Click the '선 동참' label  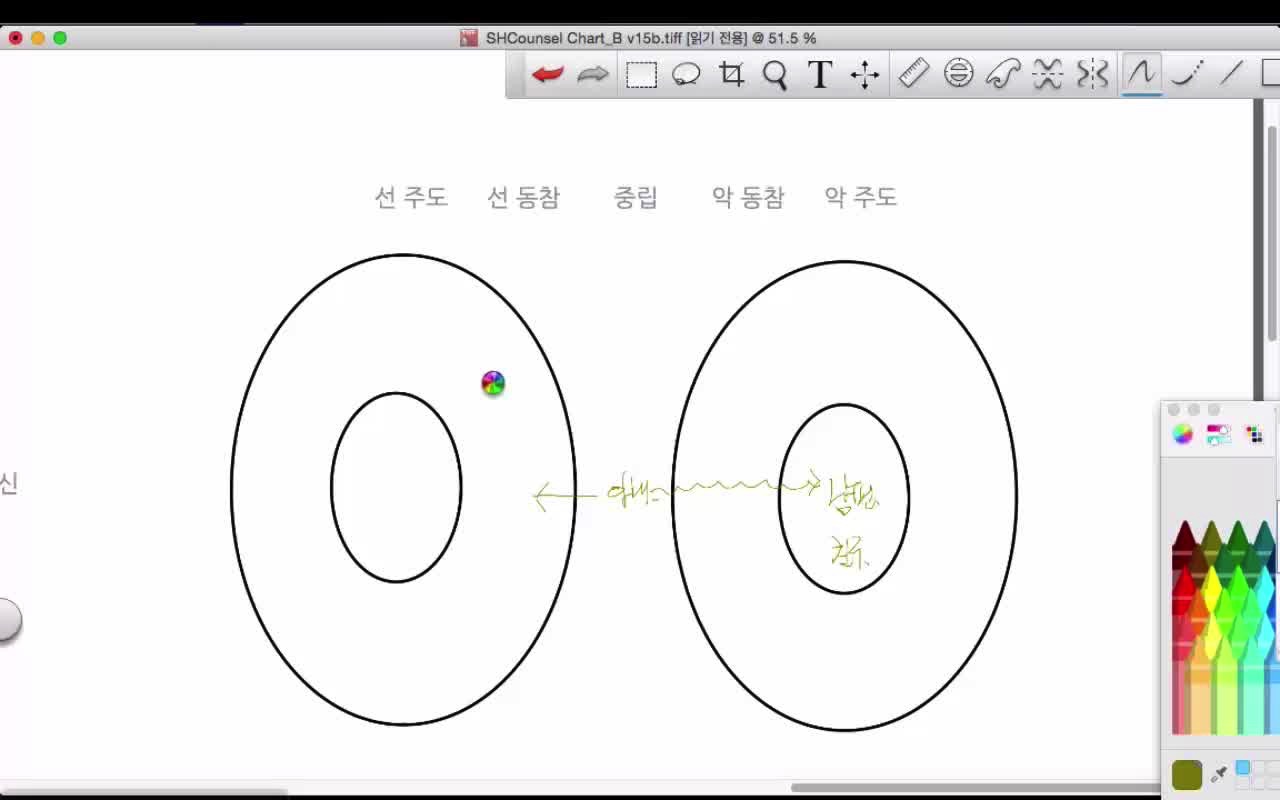point(523,197)
